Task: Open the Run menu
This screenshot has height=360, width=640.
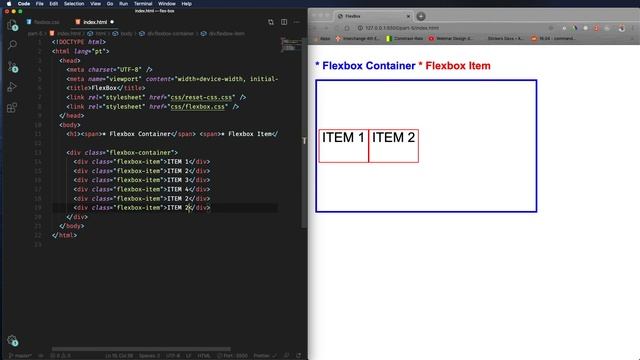Action: (x=123, y=4)
